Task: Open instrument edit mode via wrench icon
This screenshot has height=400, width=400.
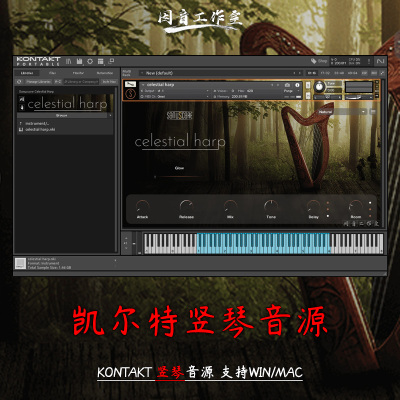Action: [130, 84]
